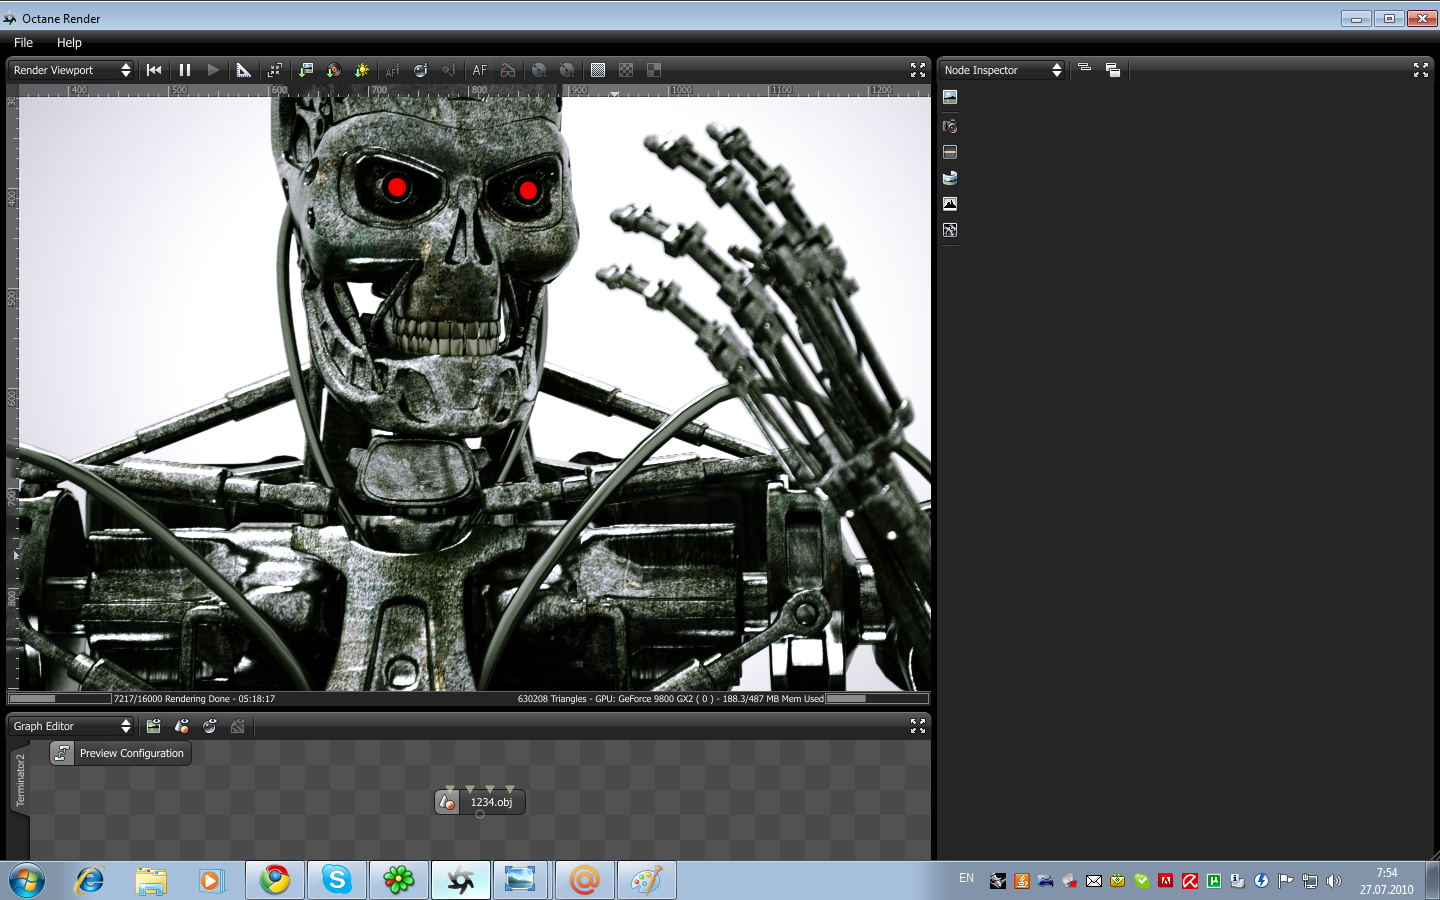Click the stacked bars icon in Node Inspector
Image resolution: width=1440 pixels, height=900 pixels.
coord(1084,68)
